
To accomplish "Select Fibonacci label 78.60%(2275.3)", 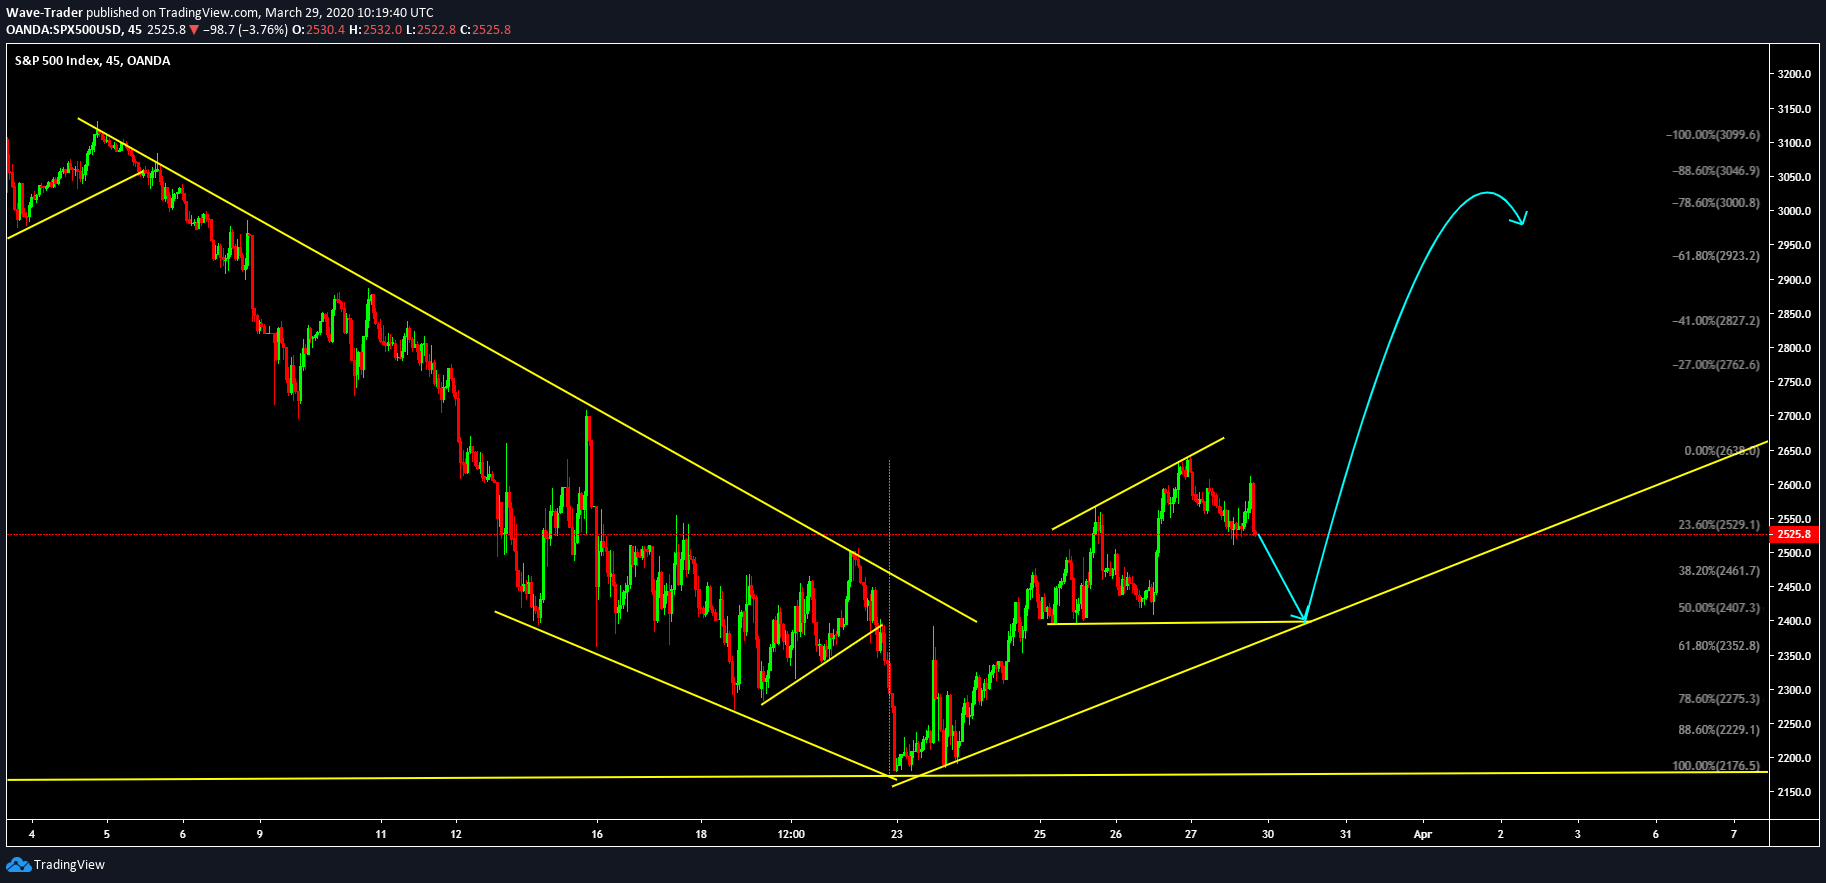I will [x=1719, y=699].
